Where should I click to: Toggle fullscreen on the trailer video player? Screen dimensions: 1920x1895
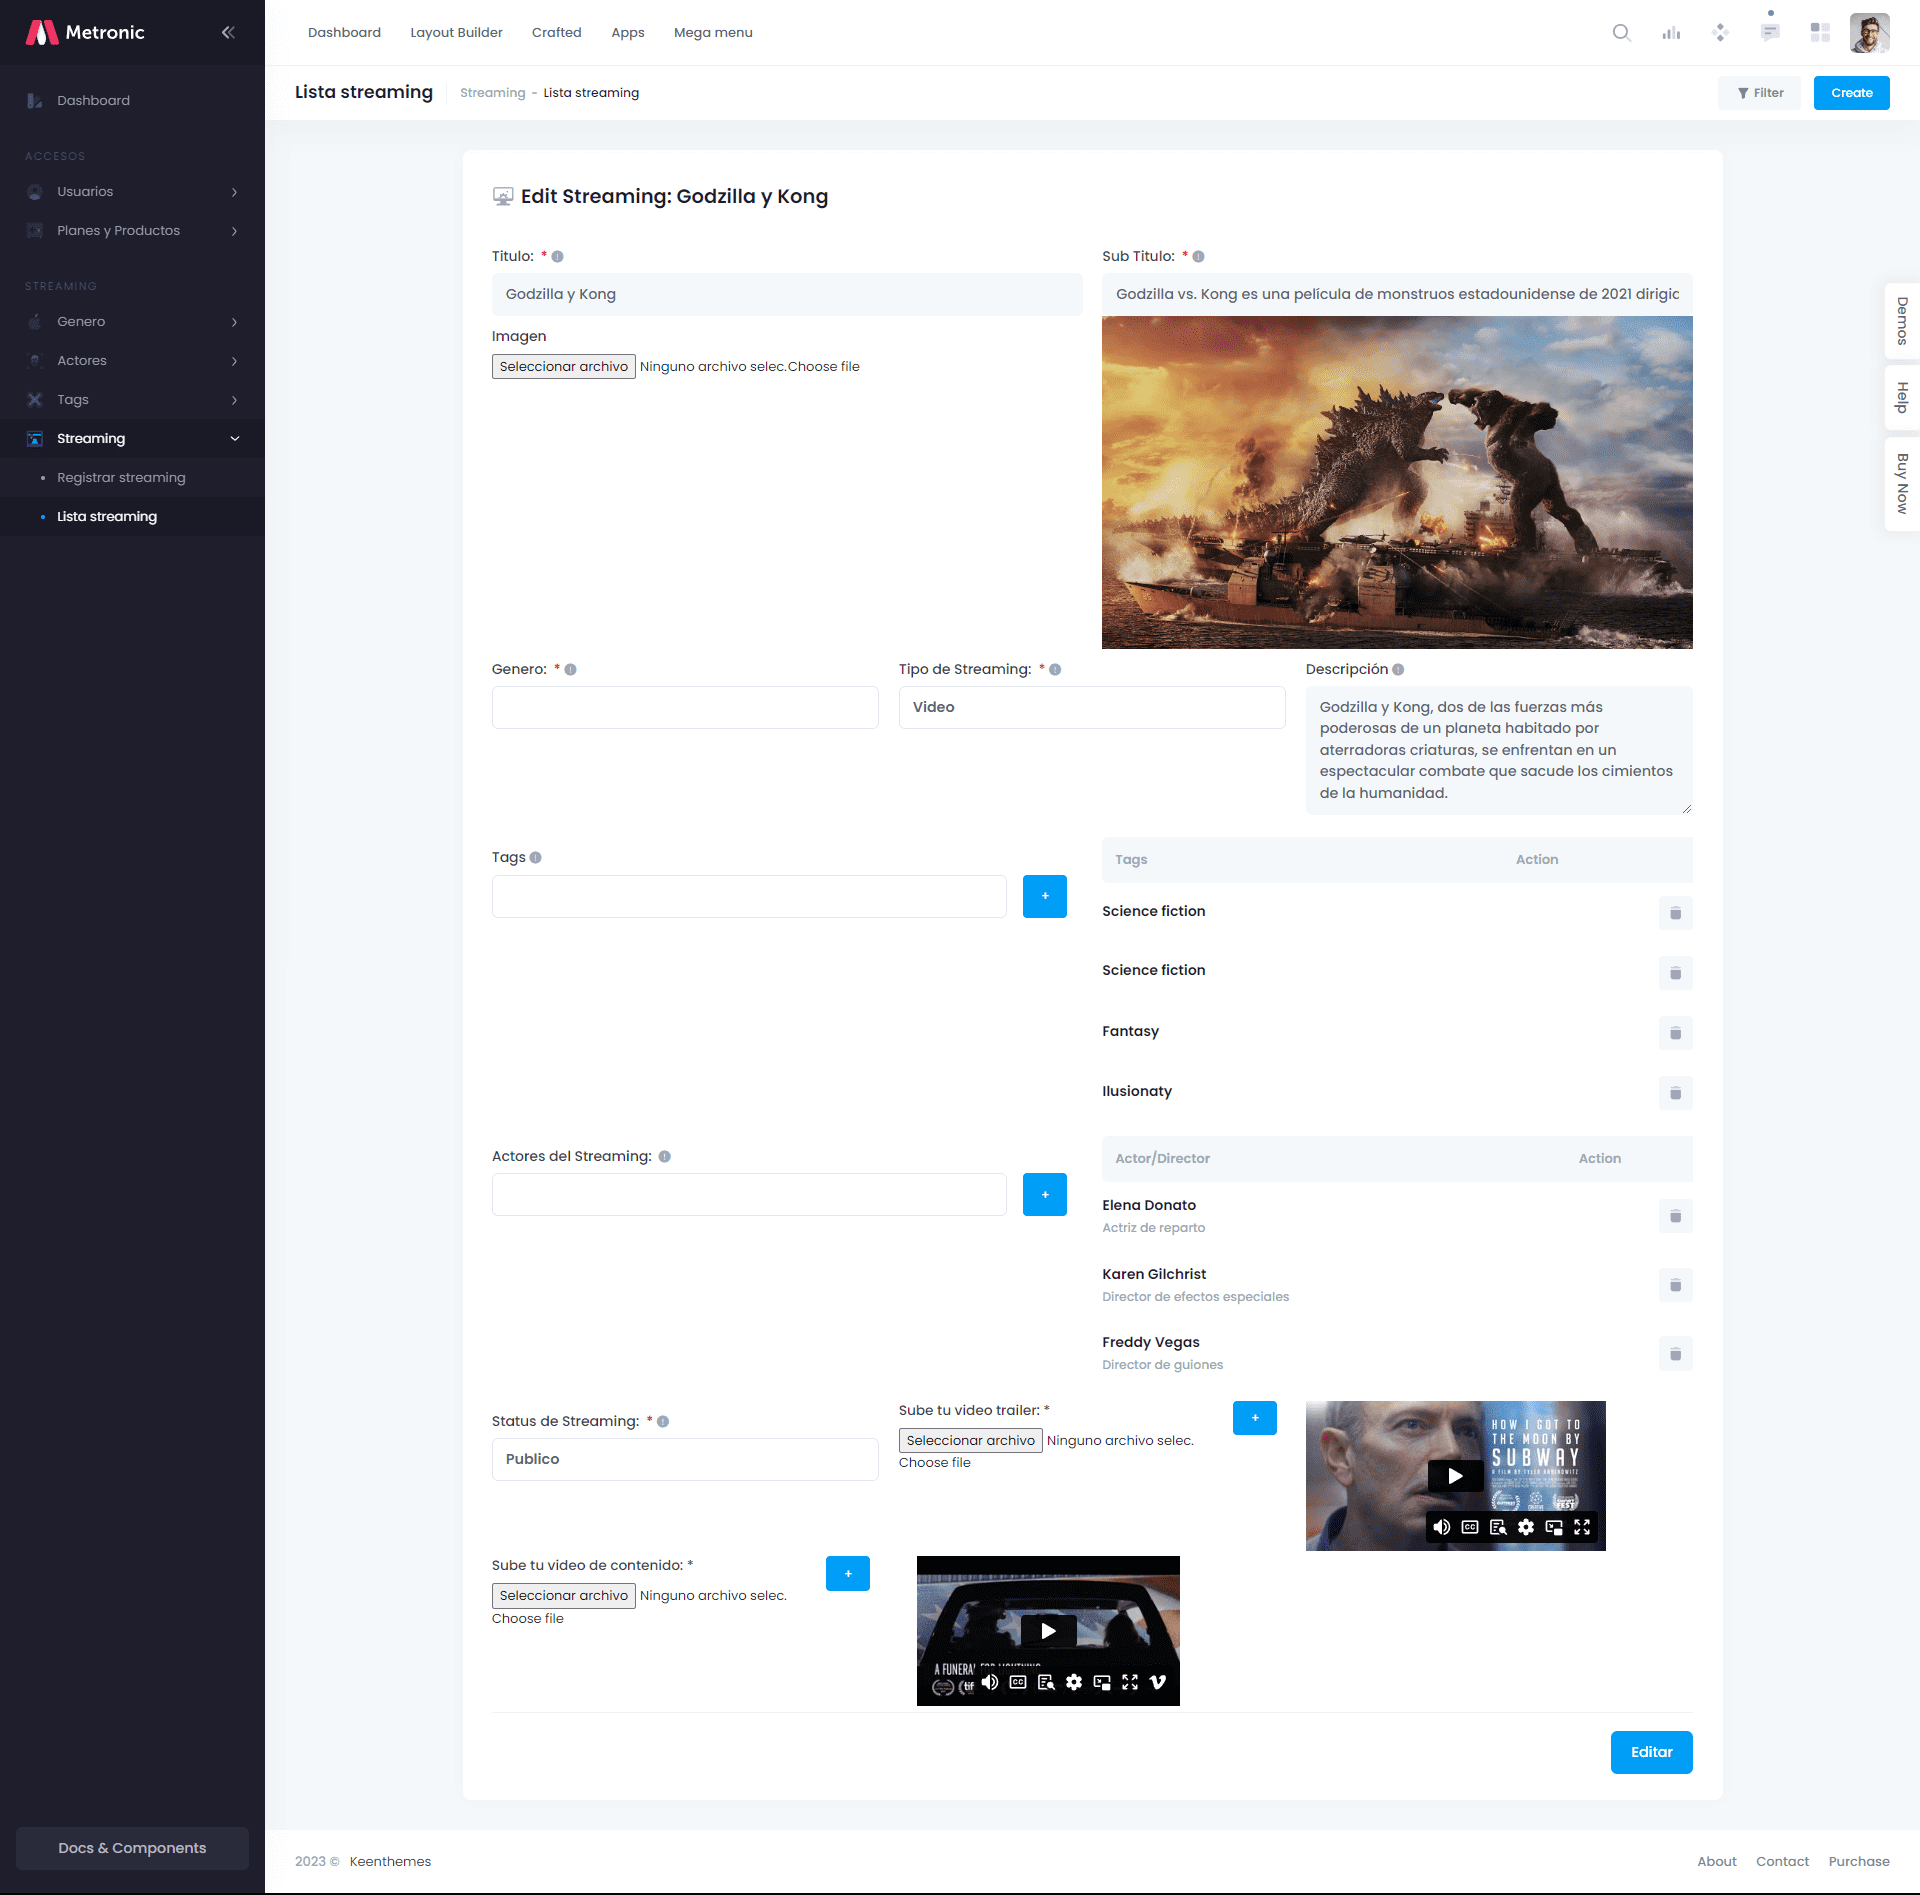[x=1583, y=1527]
